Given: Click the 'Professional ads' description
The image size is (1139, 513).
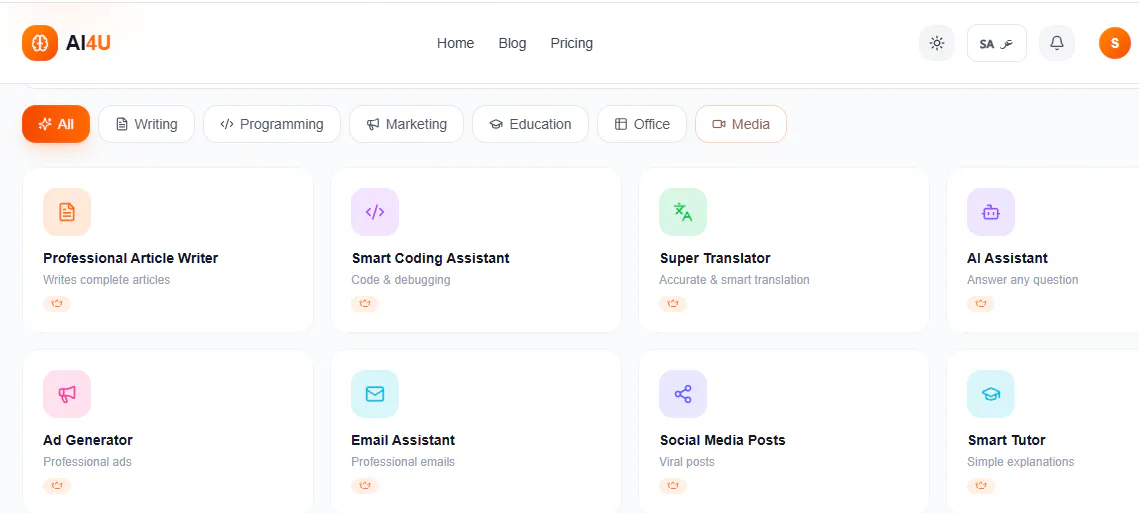Looking at the screenshot, I should [x=87, y=461].
